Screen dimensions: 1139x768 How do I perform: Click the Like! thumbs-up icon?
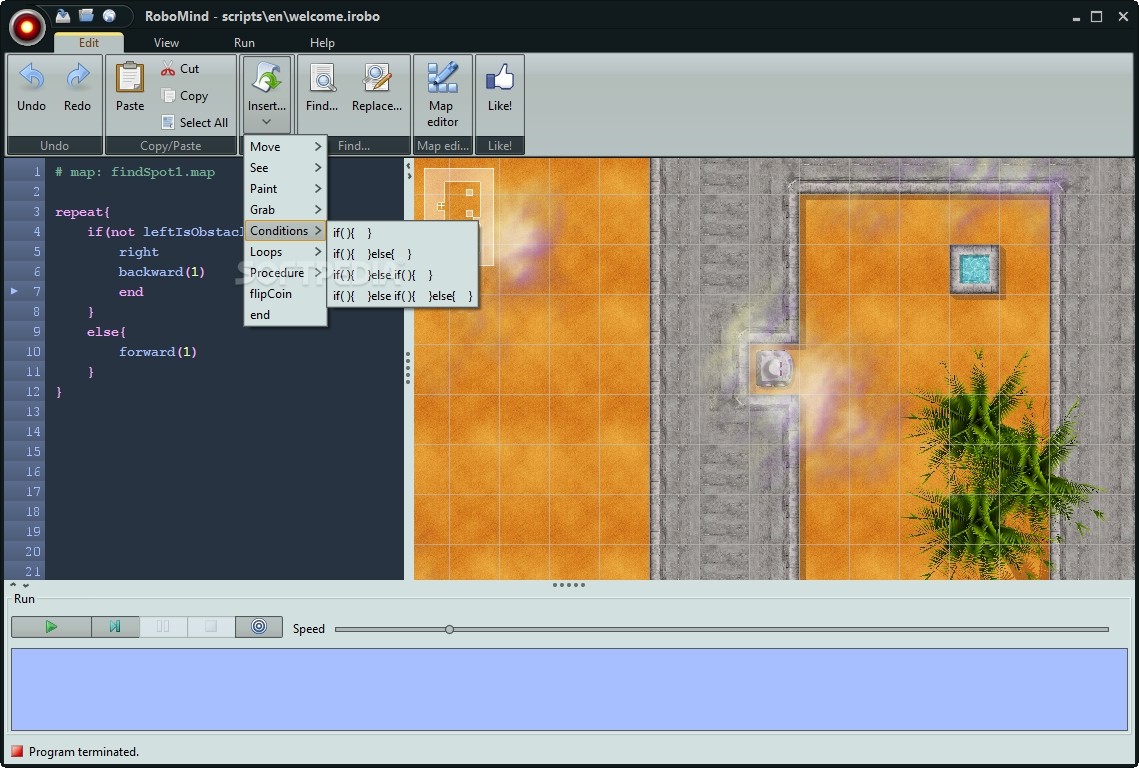[x=499, y=75]
